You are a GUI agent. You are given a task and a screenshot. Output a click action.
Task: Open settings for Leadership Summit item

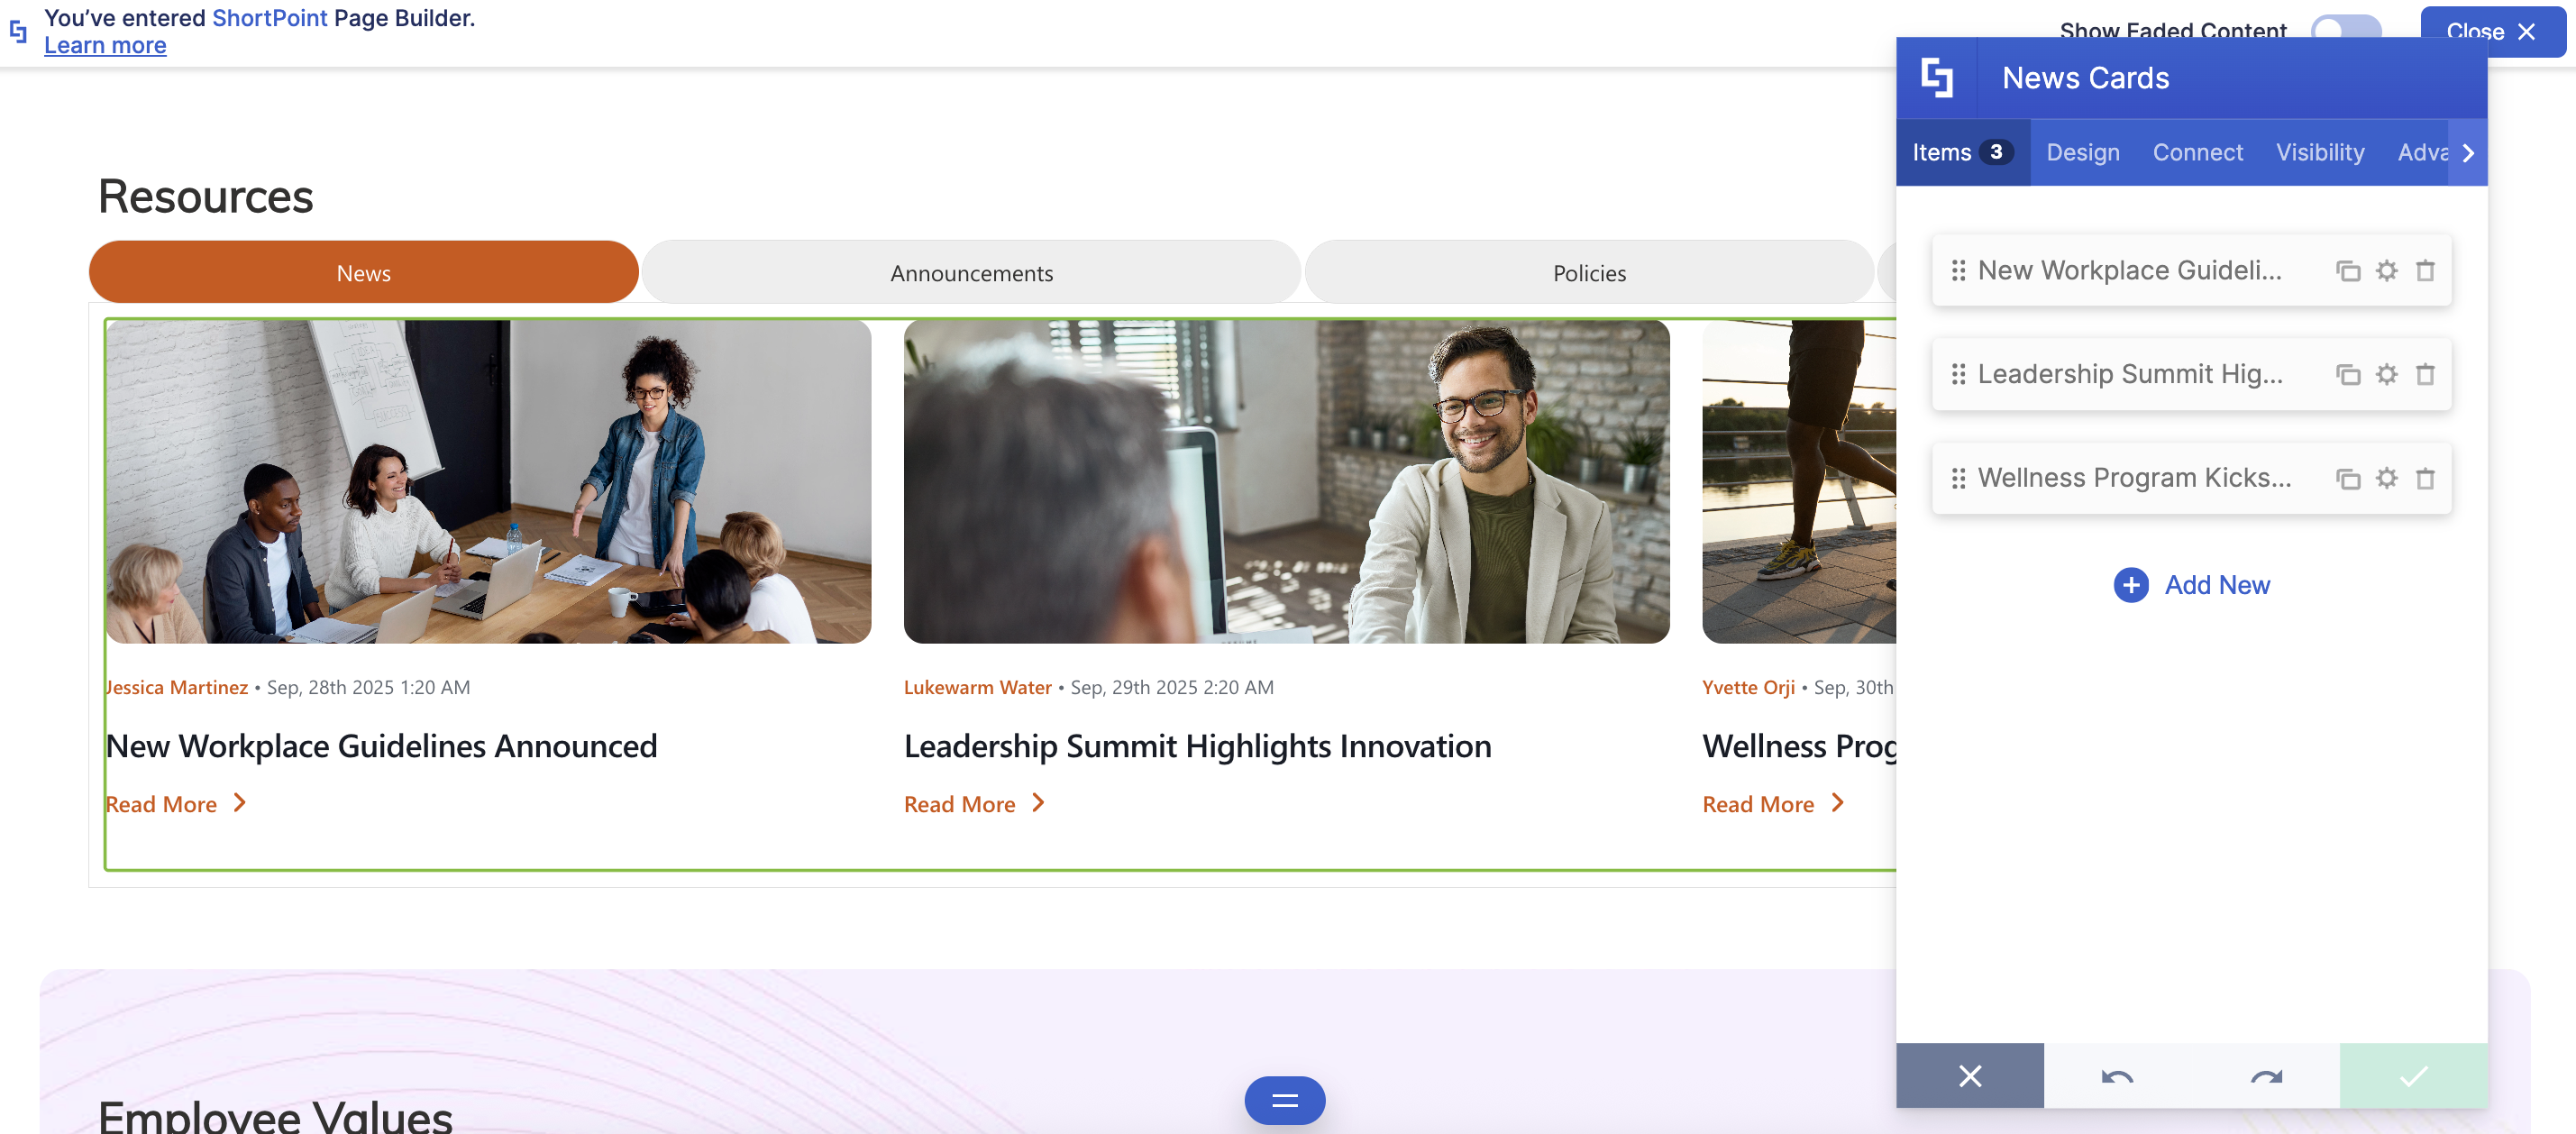[x=2386, y=375]
